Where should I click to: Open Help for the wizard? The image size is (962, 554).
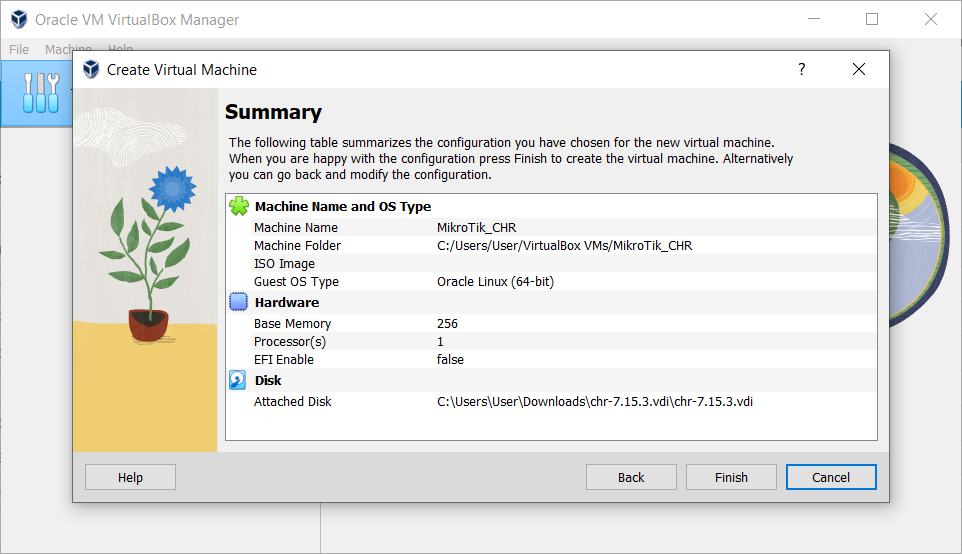[x=130, y=477]
